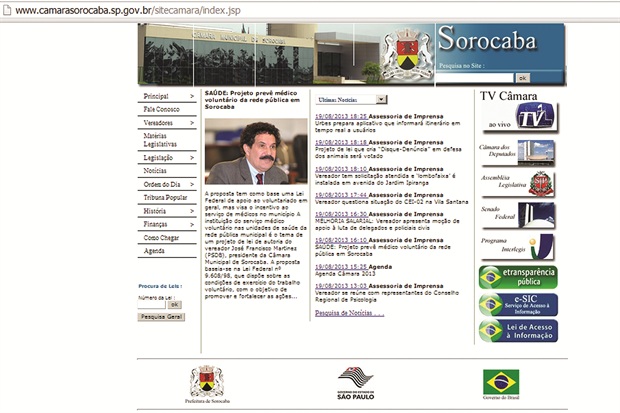
Task: Open Programa Interlegis banner
Action: tap(517, 247)
